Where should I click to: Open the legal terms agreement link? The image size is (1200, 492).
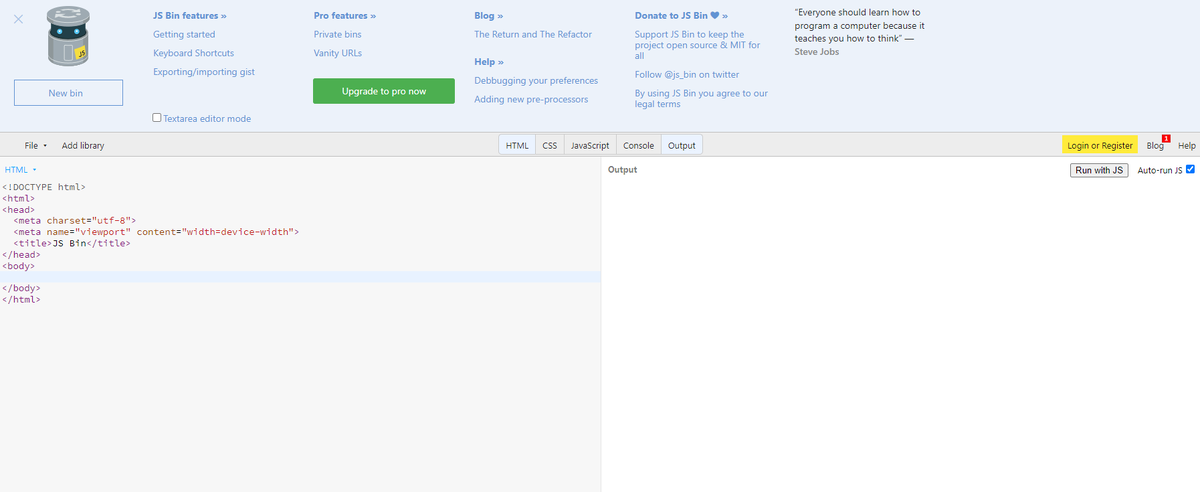click(x=701, y=98)
